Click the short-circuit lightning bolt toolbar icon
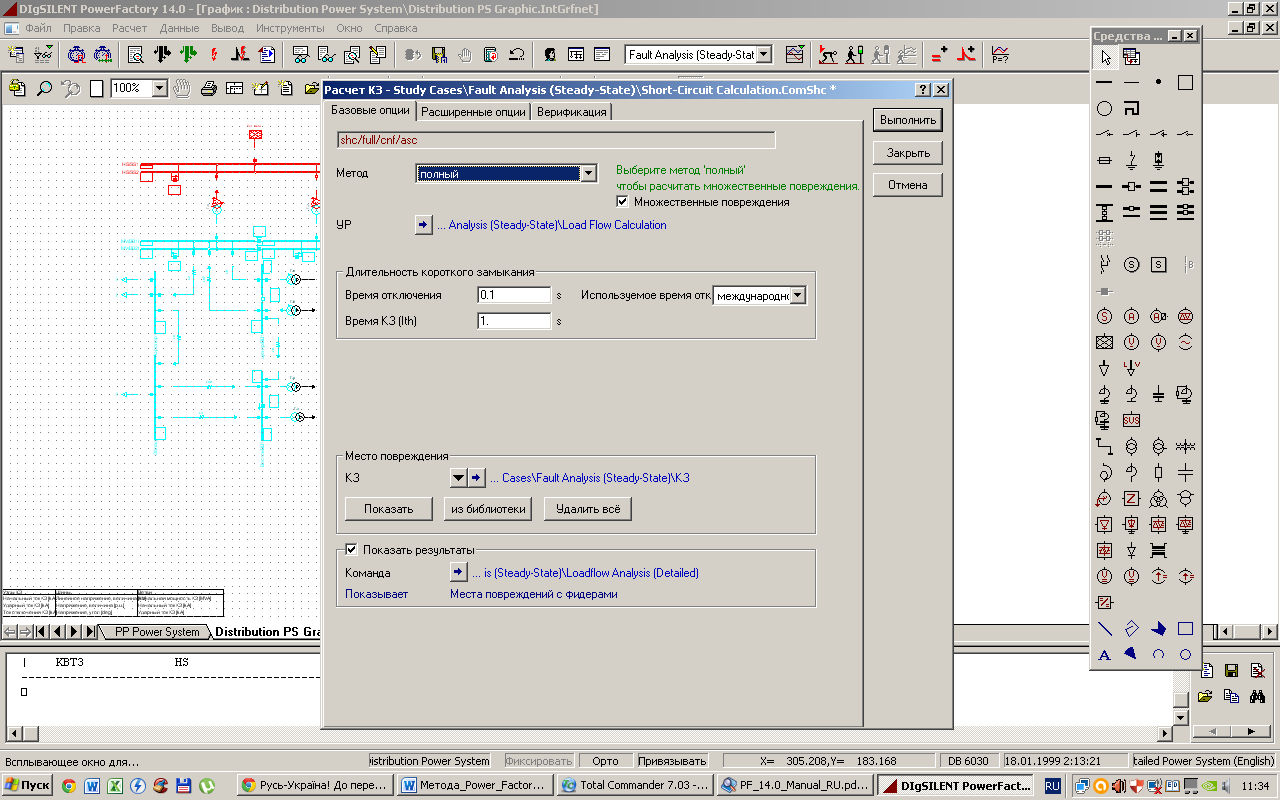This screenshot has height=800, width=1280. click(213, 54)
